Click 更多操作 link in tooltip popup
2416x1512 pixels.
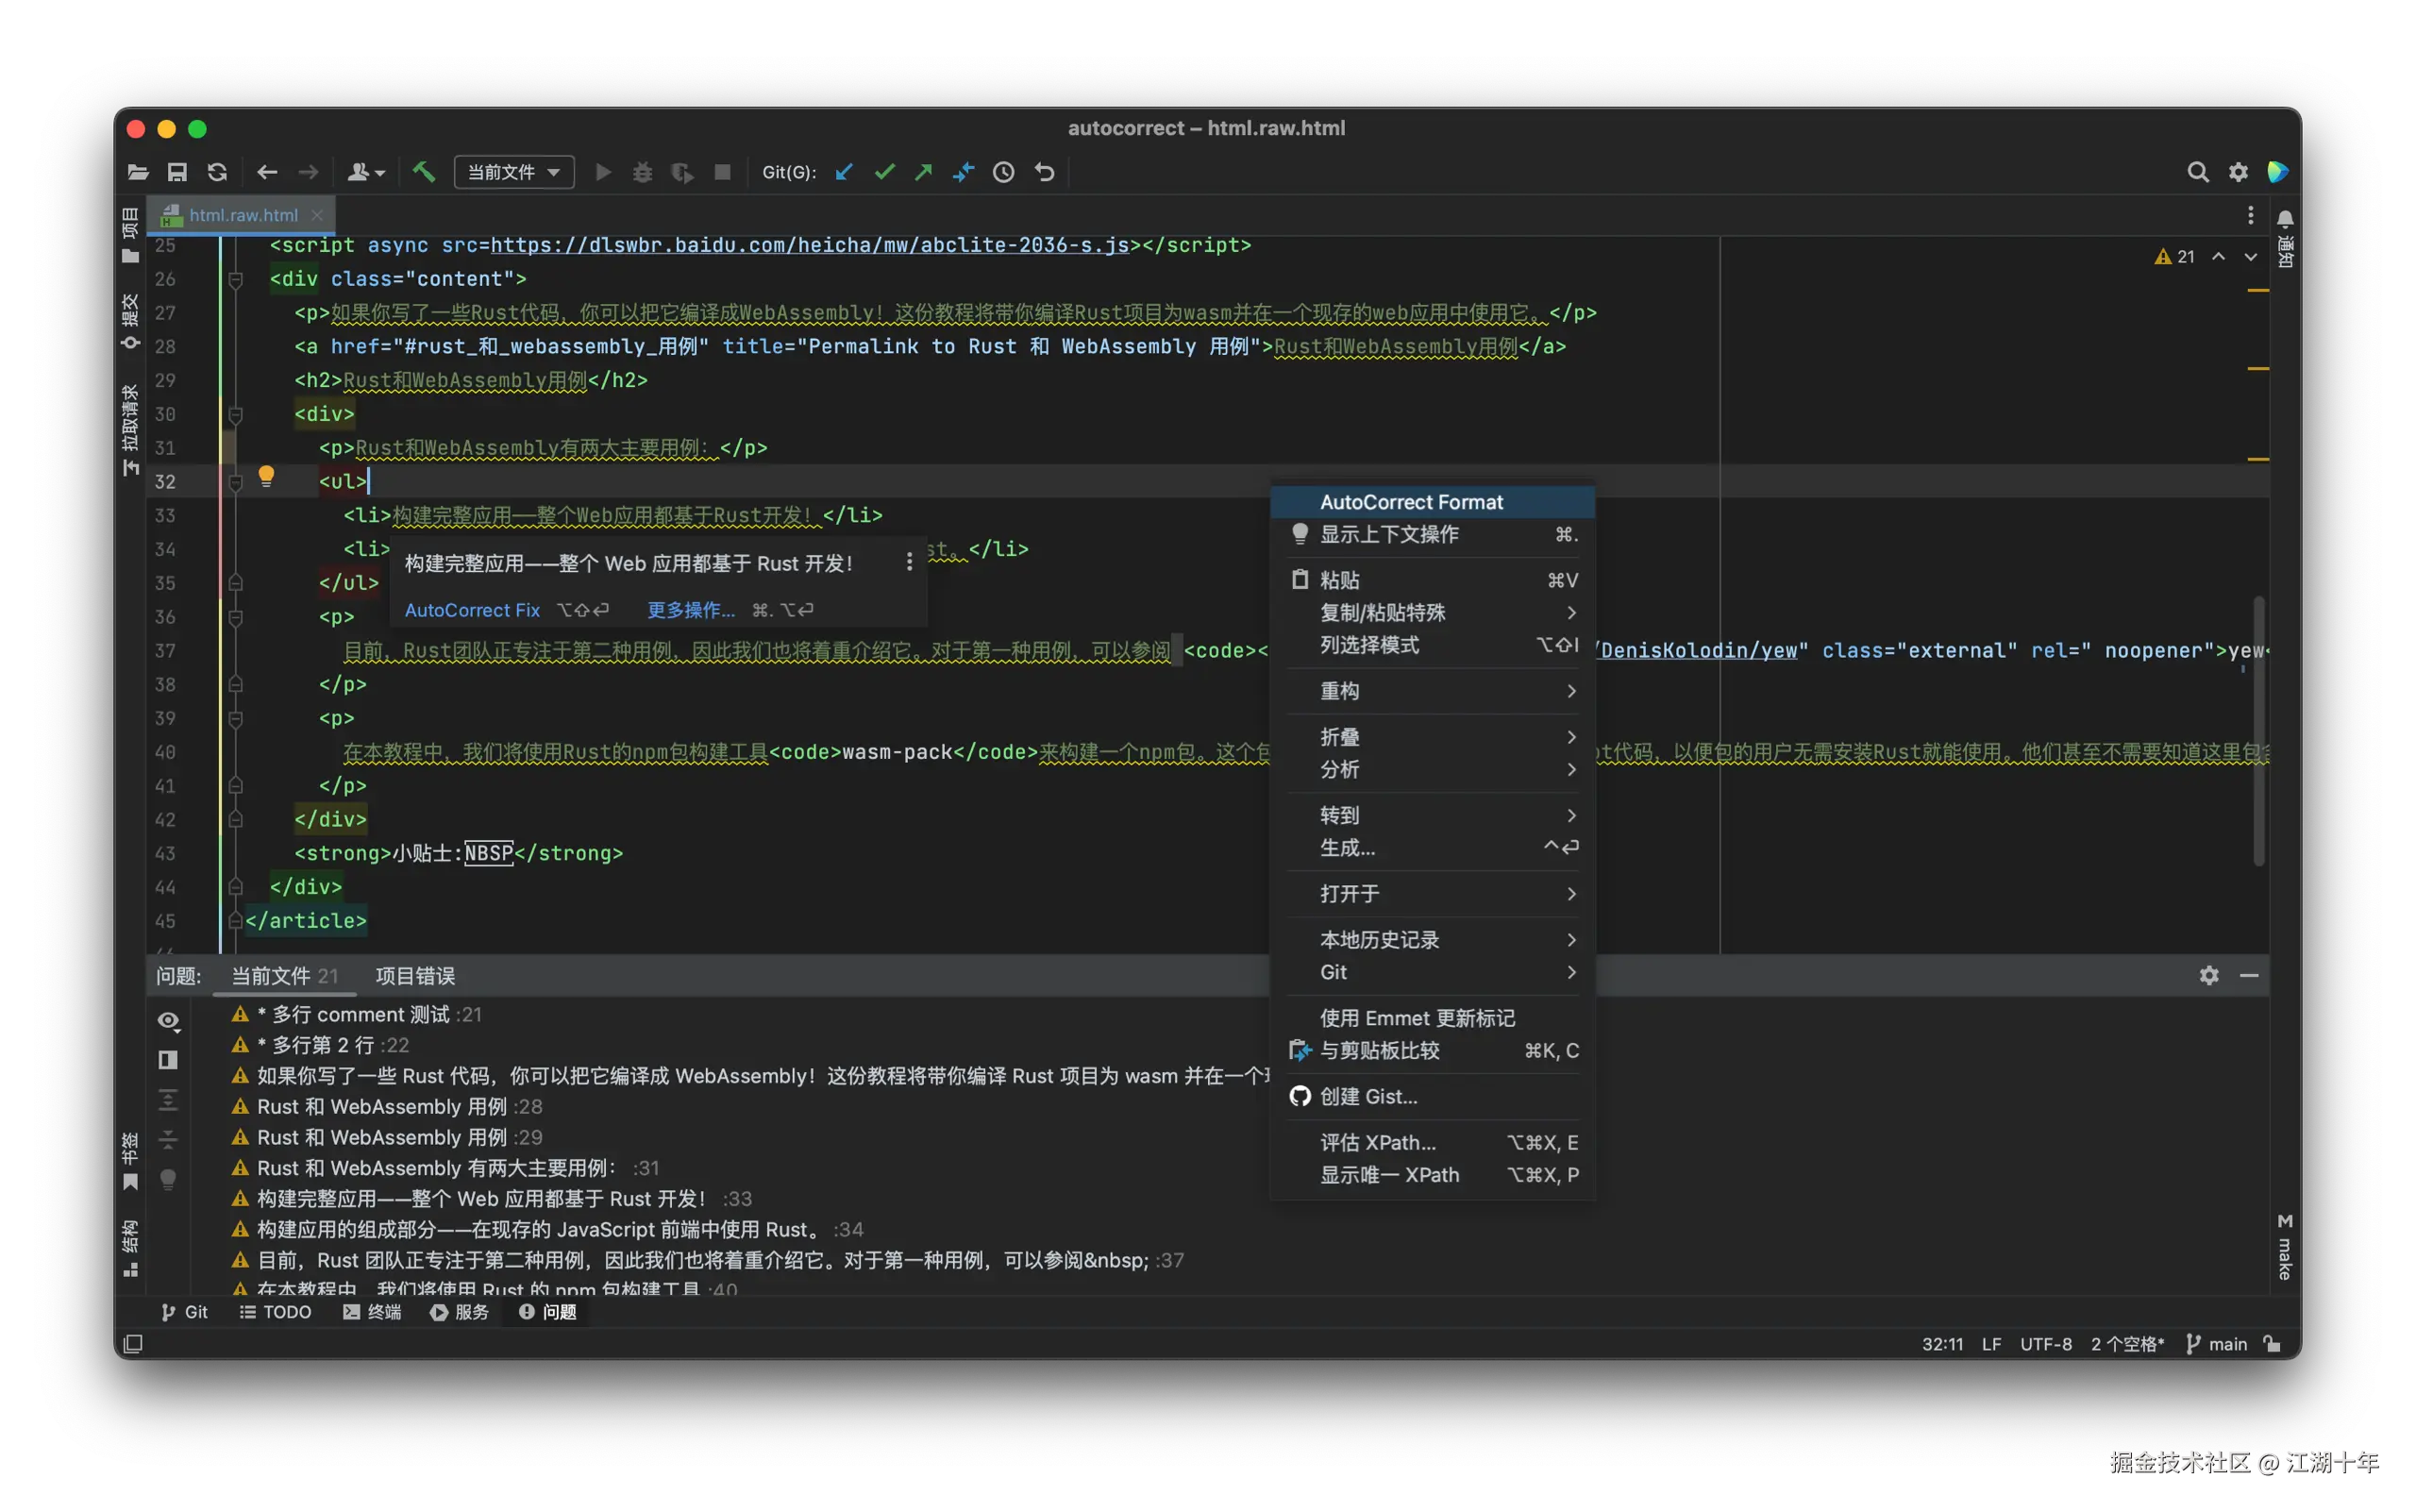tap(690, 610)
